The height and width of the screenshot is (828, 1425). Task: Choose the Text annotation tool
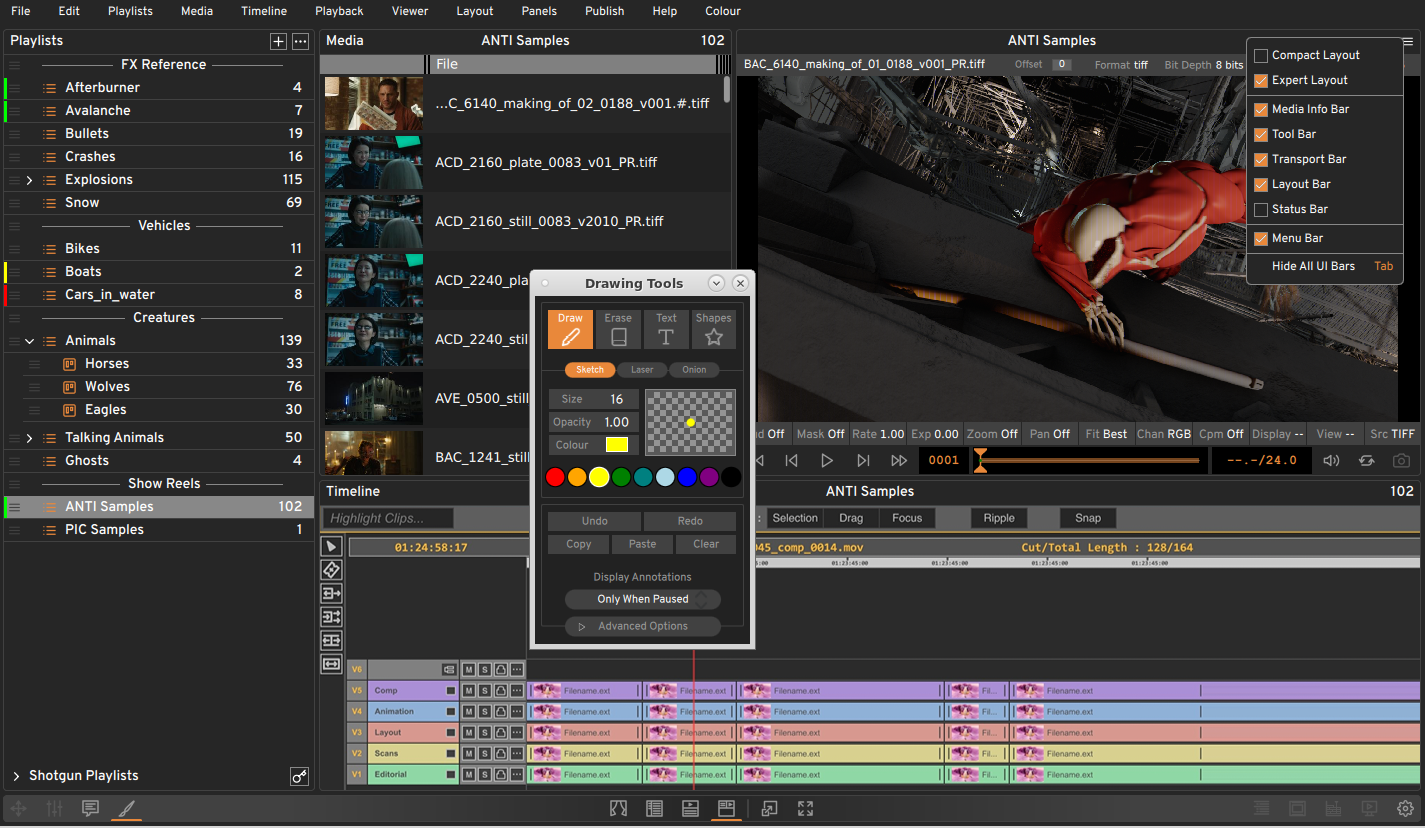click(666, 328)
